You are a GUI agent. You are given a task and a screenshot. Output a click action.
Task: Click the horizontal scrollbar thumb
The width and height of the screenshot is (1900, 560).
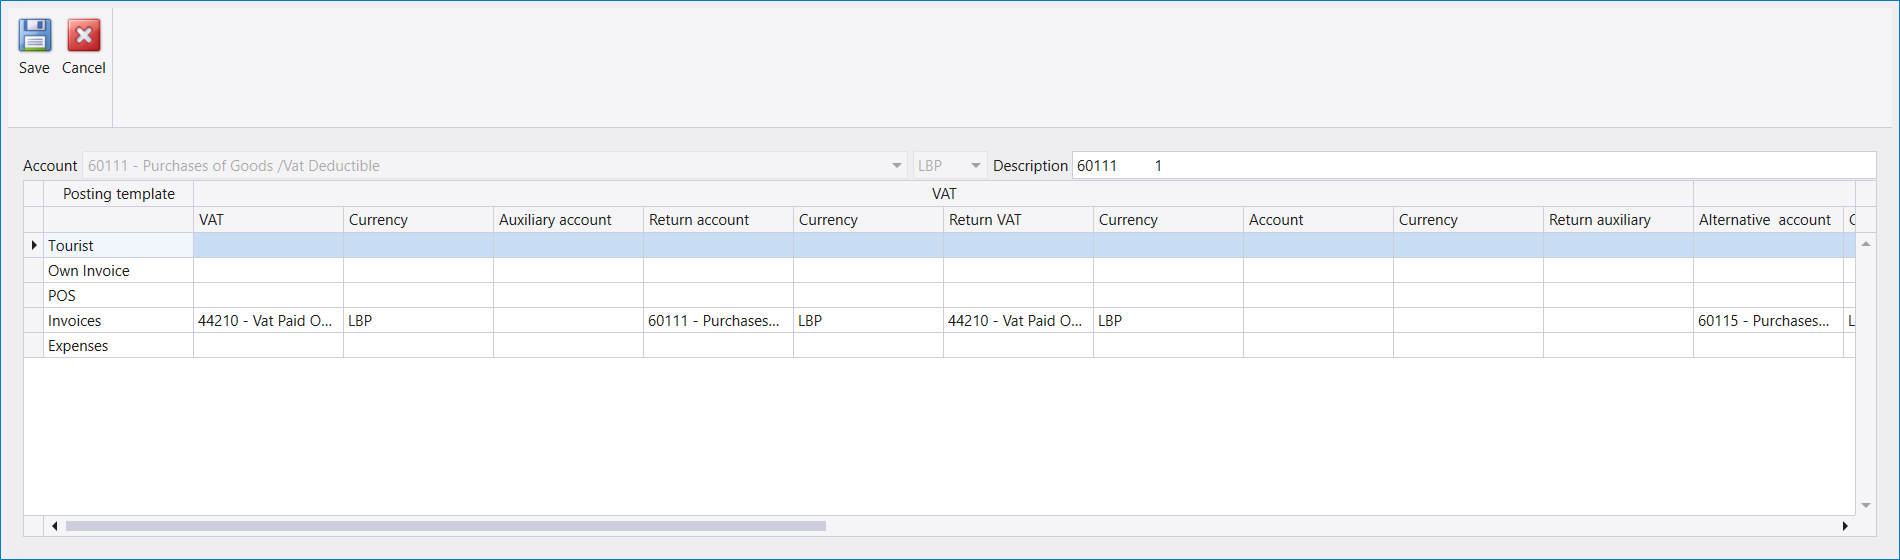pos(446,526)
